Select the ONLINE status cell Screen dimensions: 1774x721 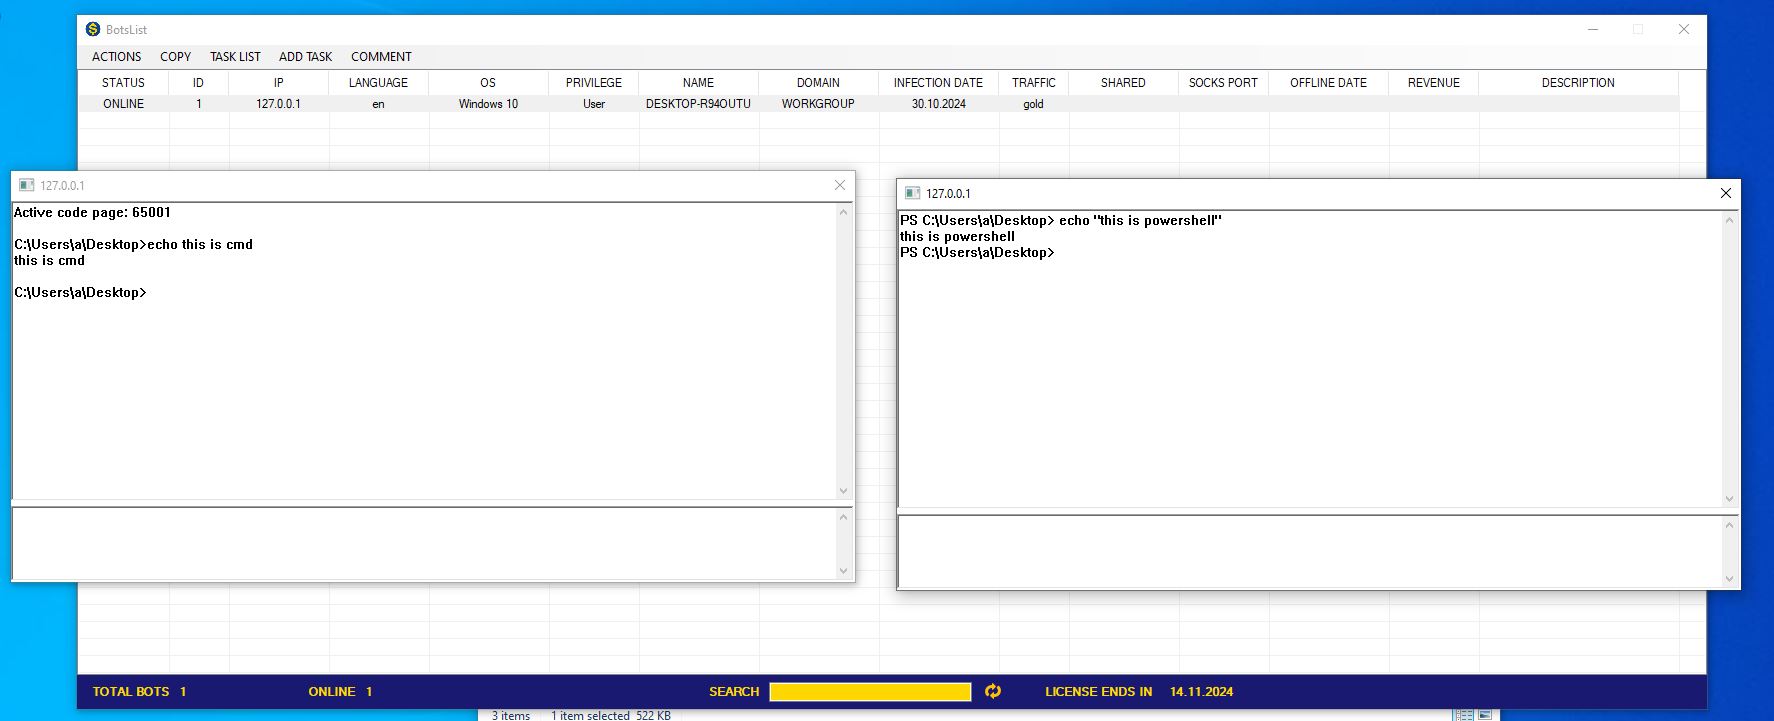pos(123,104)
